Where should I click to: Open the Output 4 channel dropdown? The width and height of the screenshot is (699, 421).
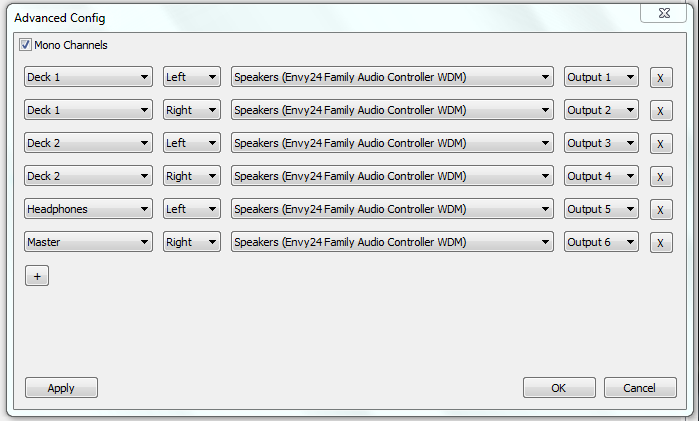(601, 176)
